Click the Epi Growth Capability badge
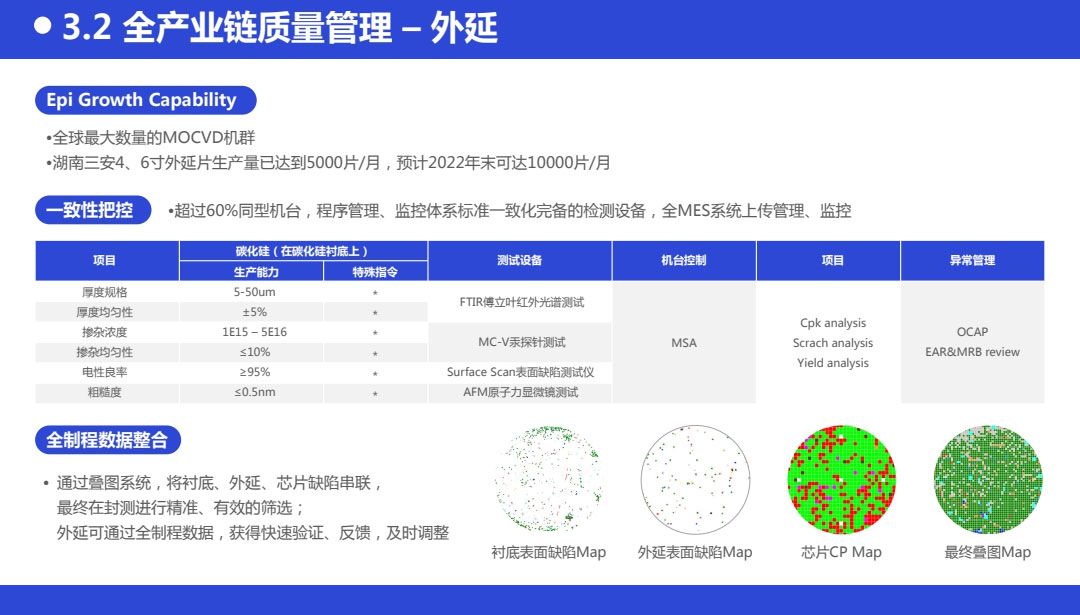 pos(145,100)
